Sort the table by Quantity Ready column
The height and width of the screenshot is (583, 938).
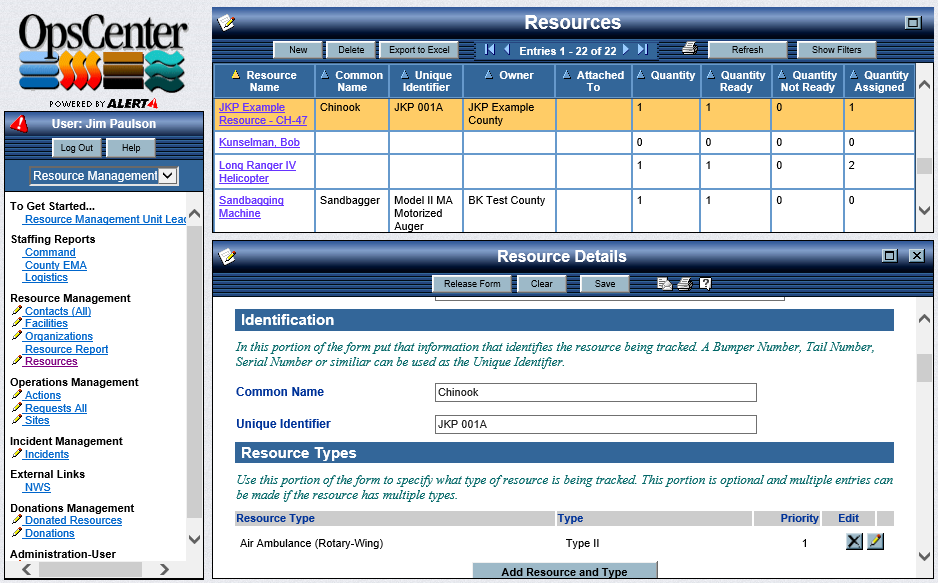736,81
